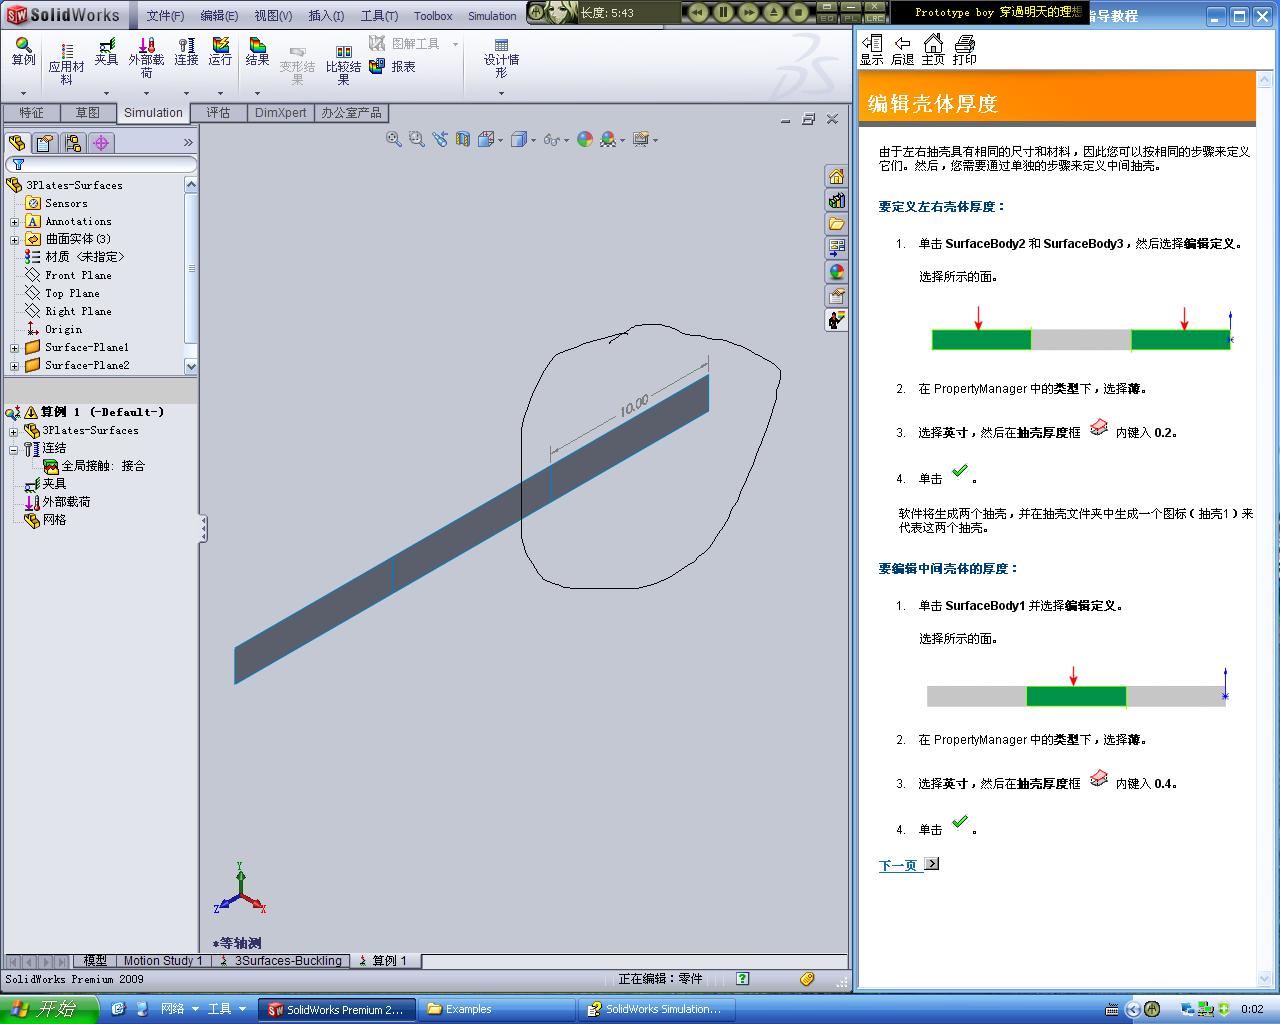Stop the media player playback
Screen dimensions: 1280x1024
[798, 13]
